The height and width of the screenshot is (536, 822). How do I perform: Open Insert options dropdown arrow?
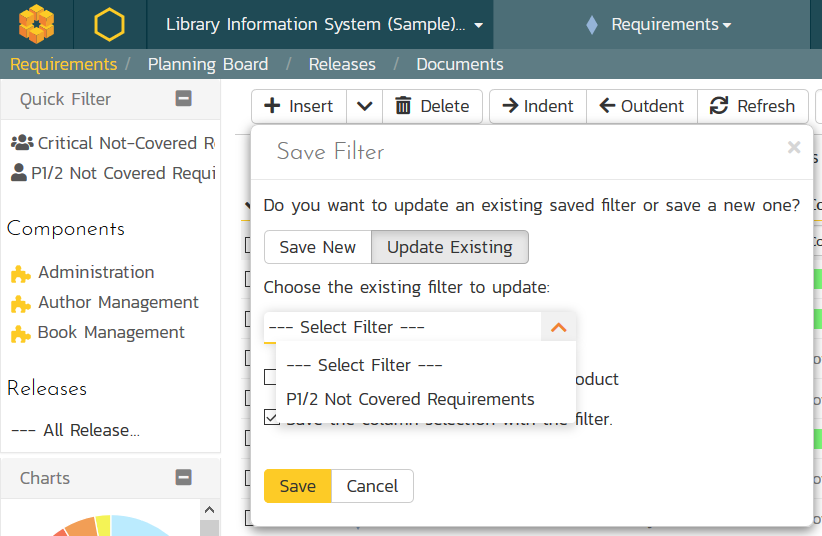[x=364, y=106]
